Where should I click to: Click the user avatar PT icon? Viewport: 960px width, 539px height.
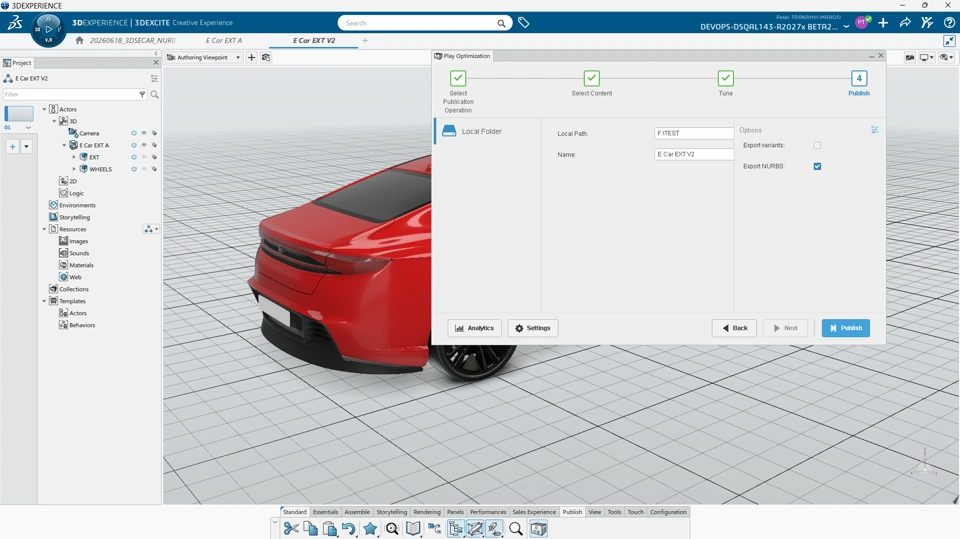862,23
